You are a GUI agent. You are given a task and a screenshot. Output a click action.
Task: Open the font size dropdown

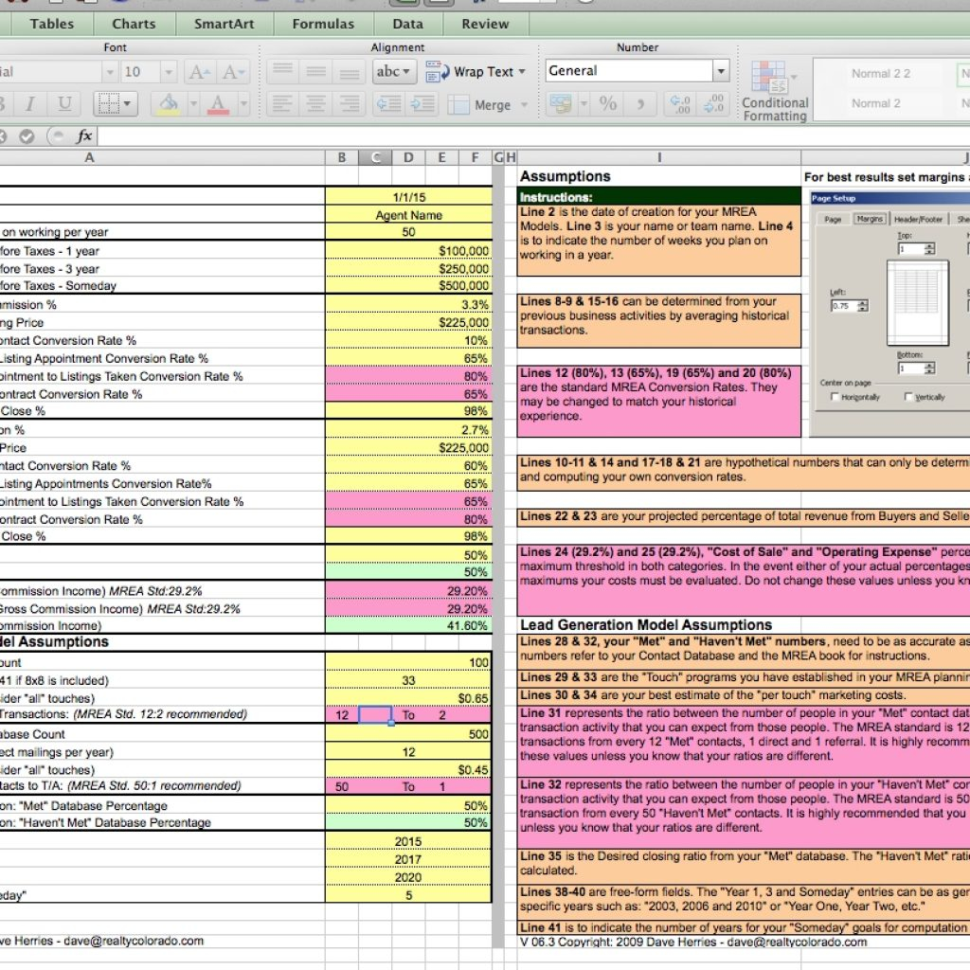(166, 73)
